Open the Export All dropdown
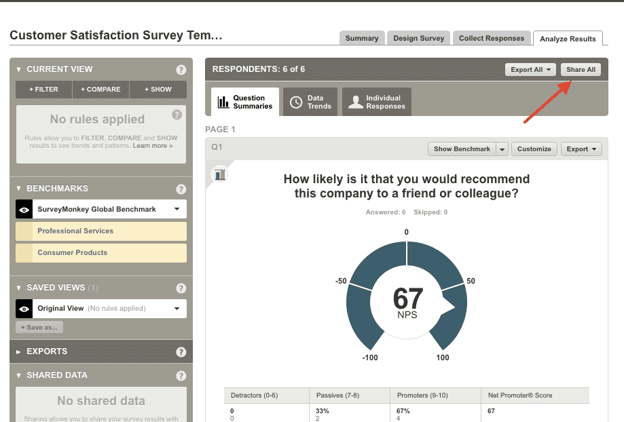The height and width of the screenshot is (422, 624). click(x=530, y=70)
